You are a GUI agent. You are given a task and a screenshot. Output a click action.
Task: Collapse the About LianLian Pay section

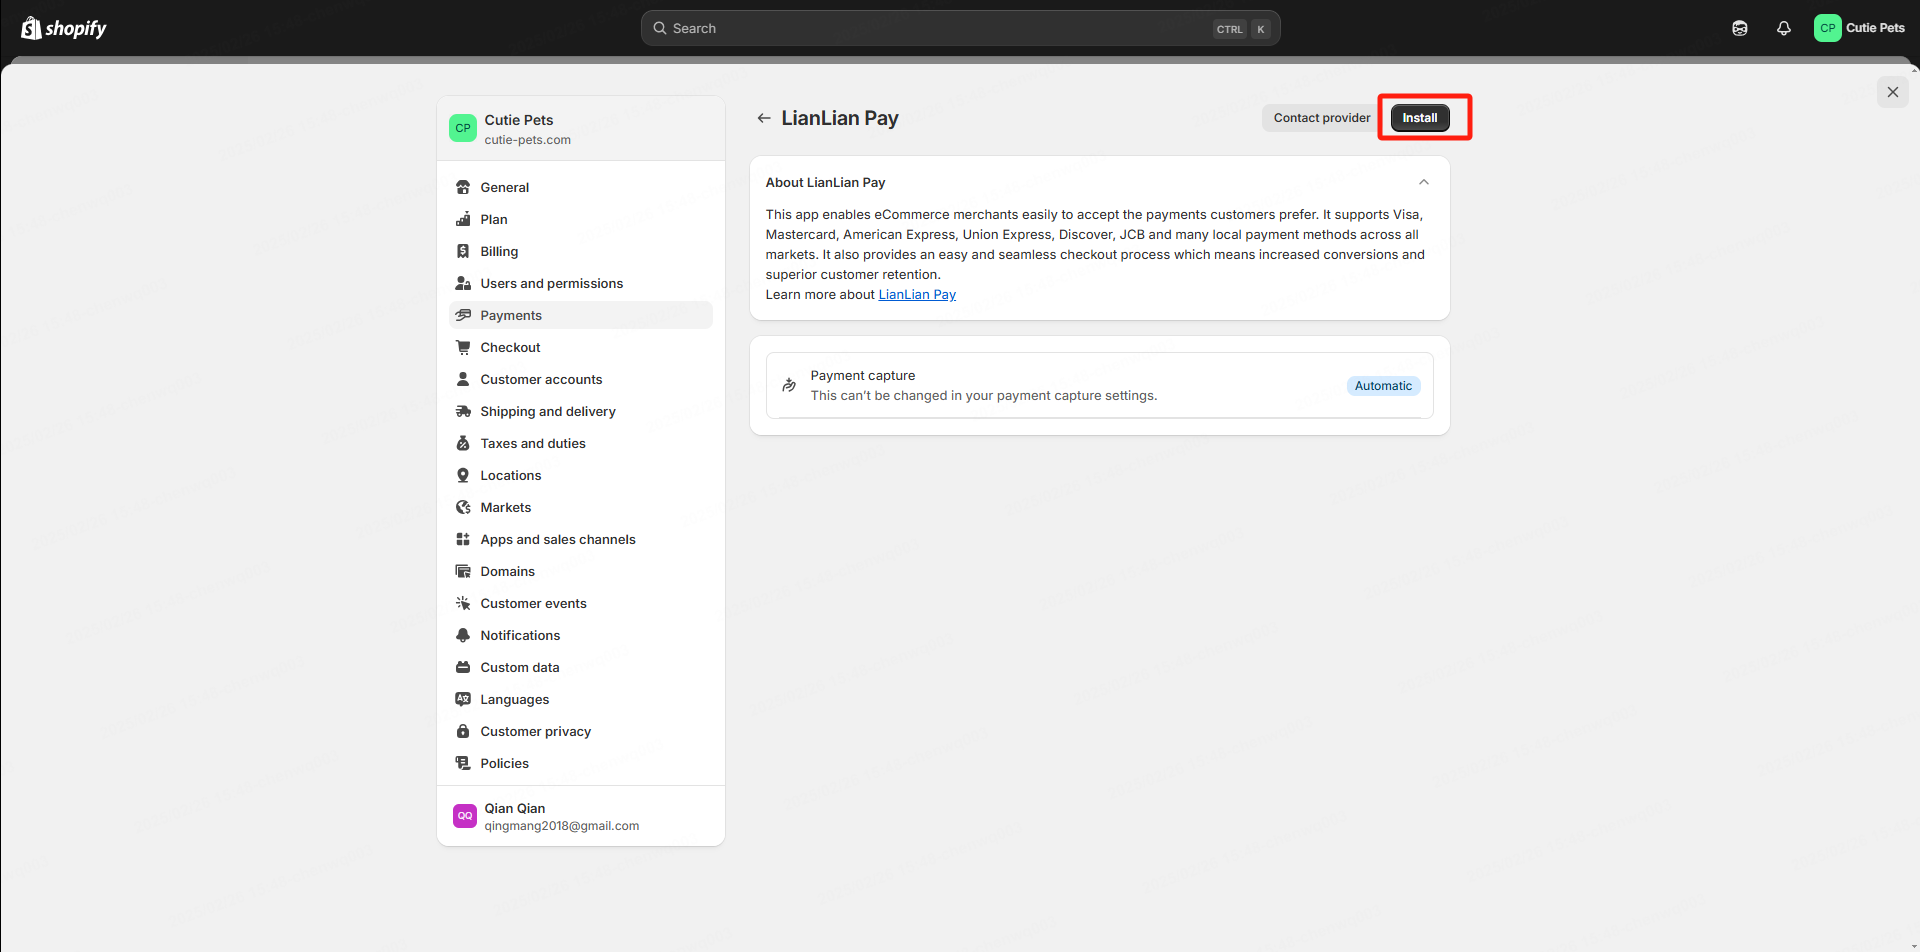click(1423, 182)
